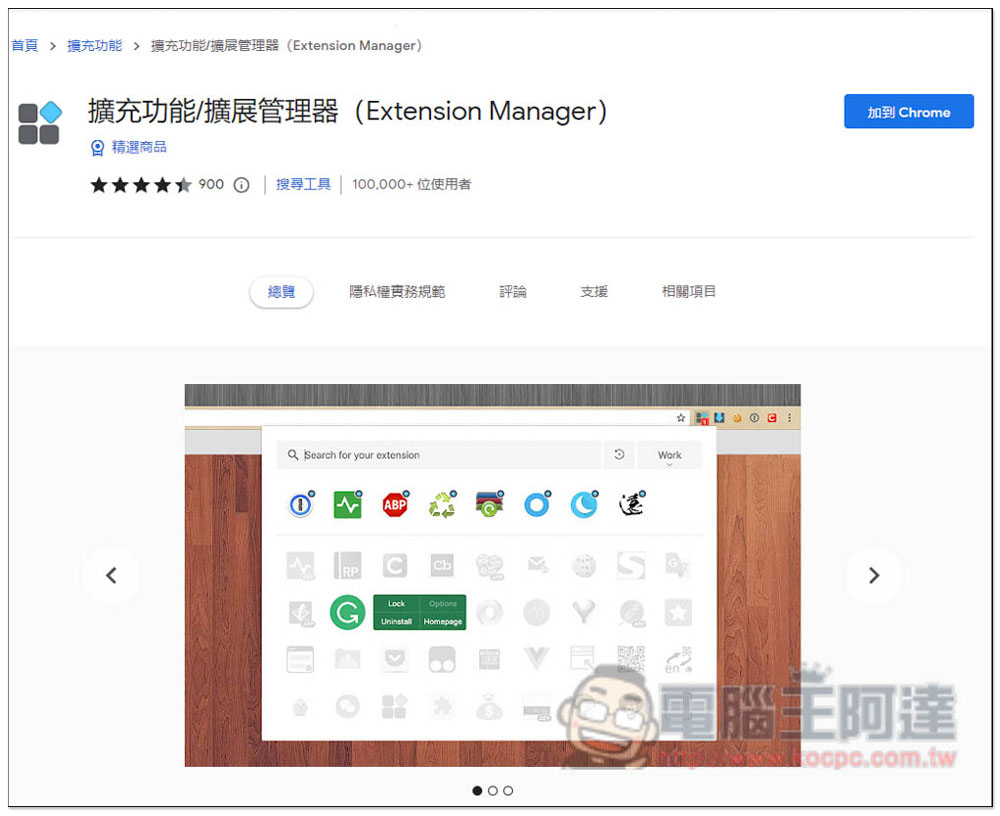Screen dimensions: 1000x816
Task: Click the 精選商品 badge
Action: coord(128,147)
